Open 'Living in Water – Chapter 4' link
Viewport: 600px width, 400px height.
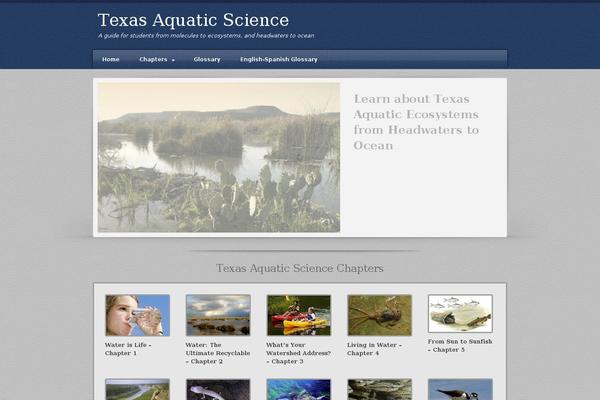tap(374, 349)
